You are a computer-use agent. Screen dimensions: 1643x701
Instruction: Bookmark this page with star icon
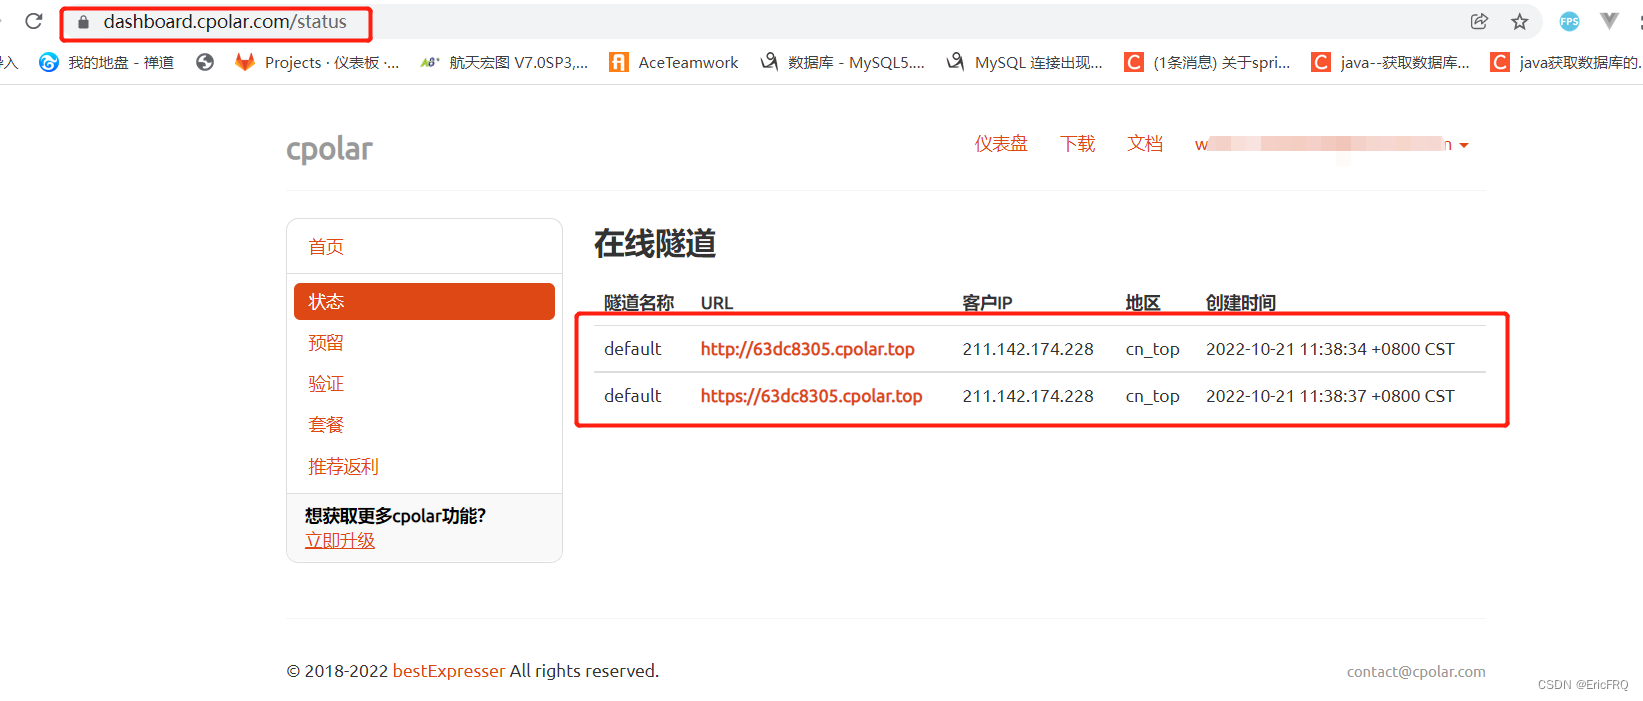pyautogui.click(x=1520, y=21)
